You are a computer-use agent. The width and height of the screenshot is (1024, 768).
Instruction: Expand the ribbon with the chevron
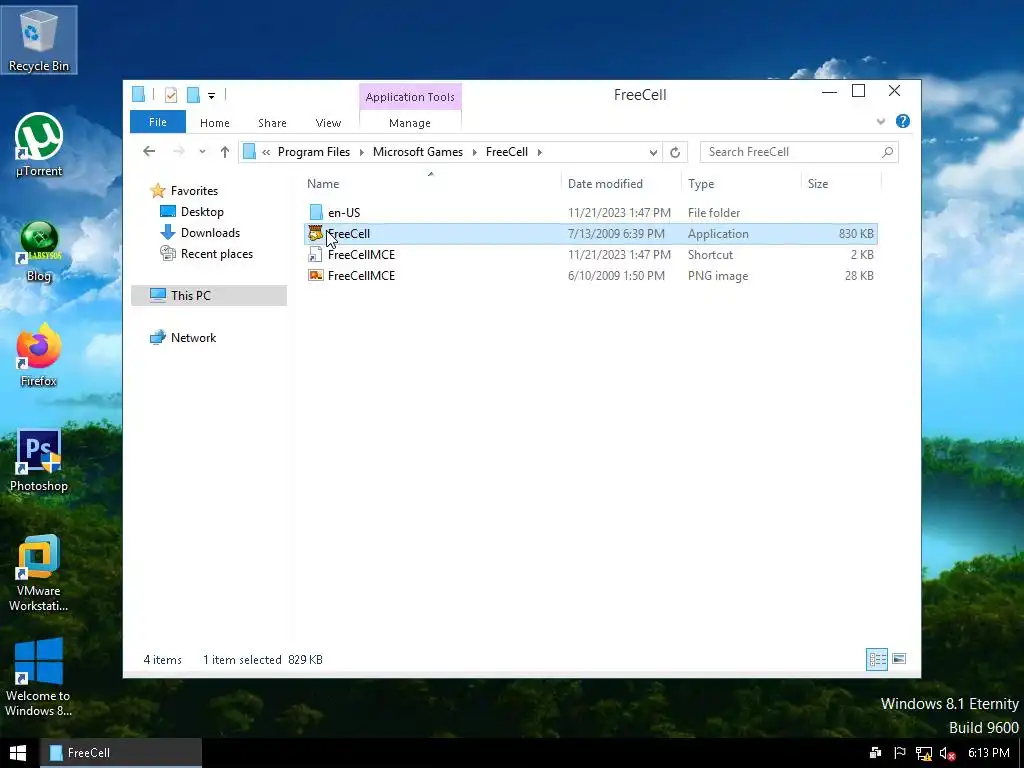[880, 121]
